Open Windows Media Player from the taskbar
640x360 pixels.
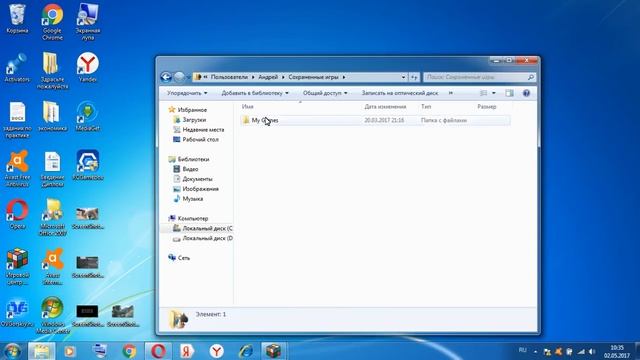click(69, 351)
